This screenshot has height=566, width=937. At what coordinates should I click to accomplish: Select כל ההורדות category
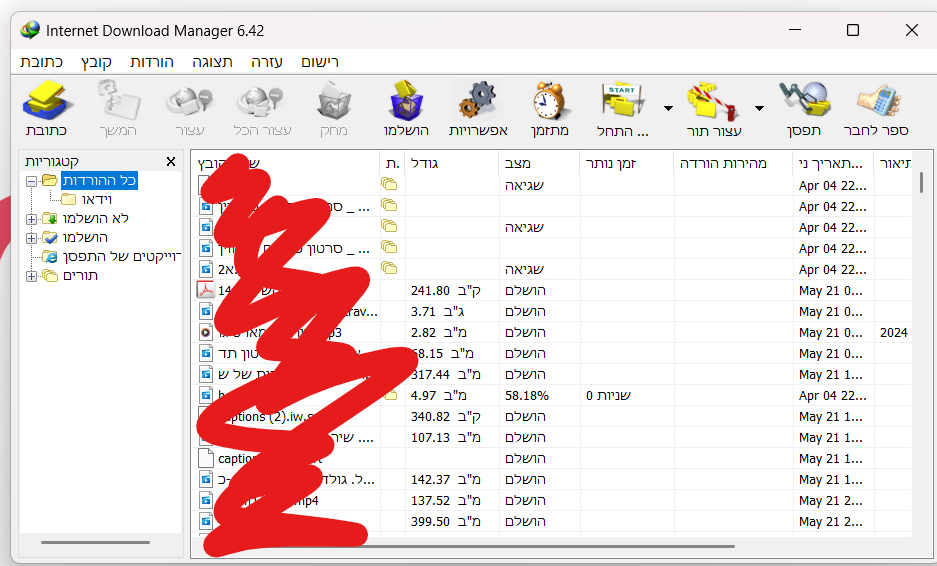(x=99, y=180)
